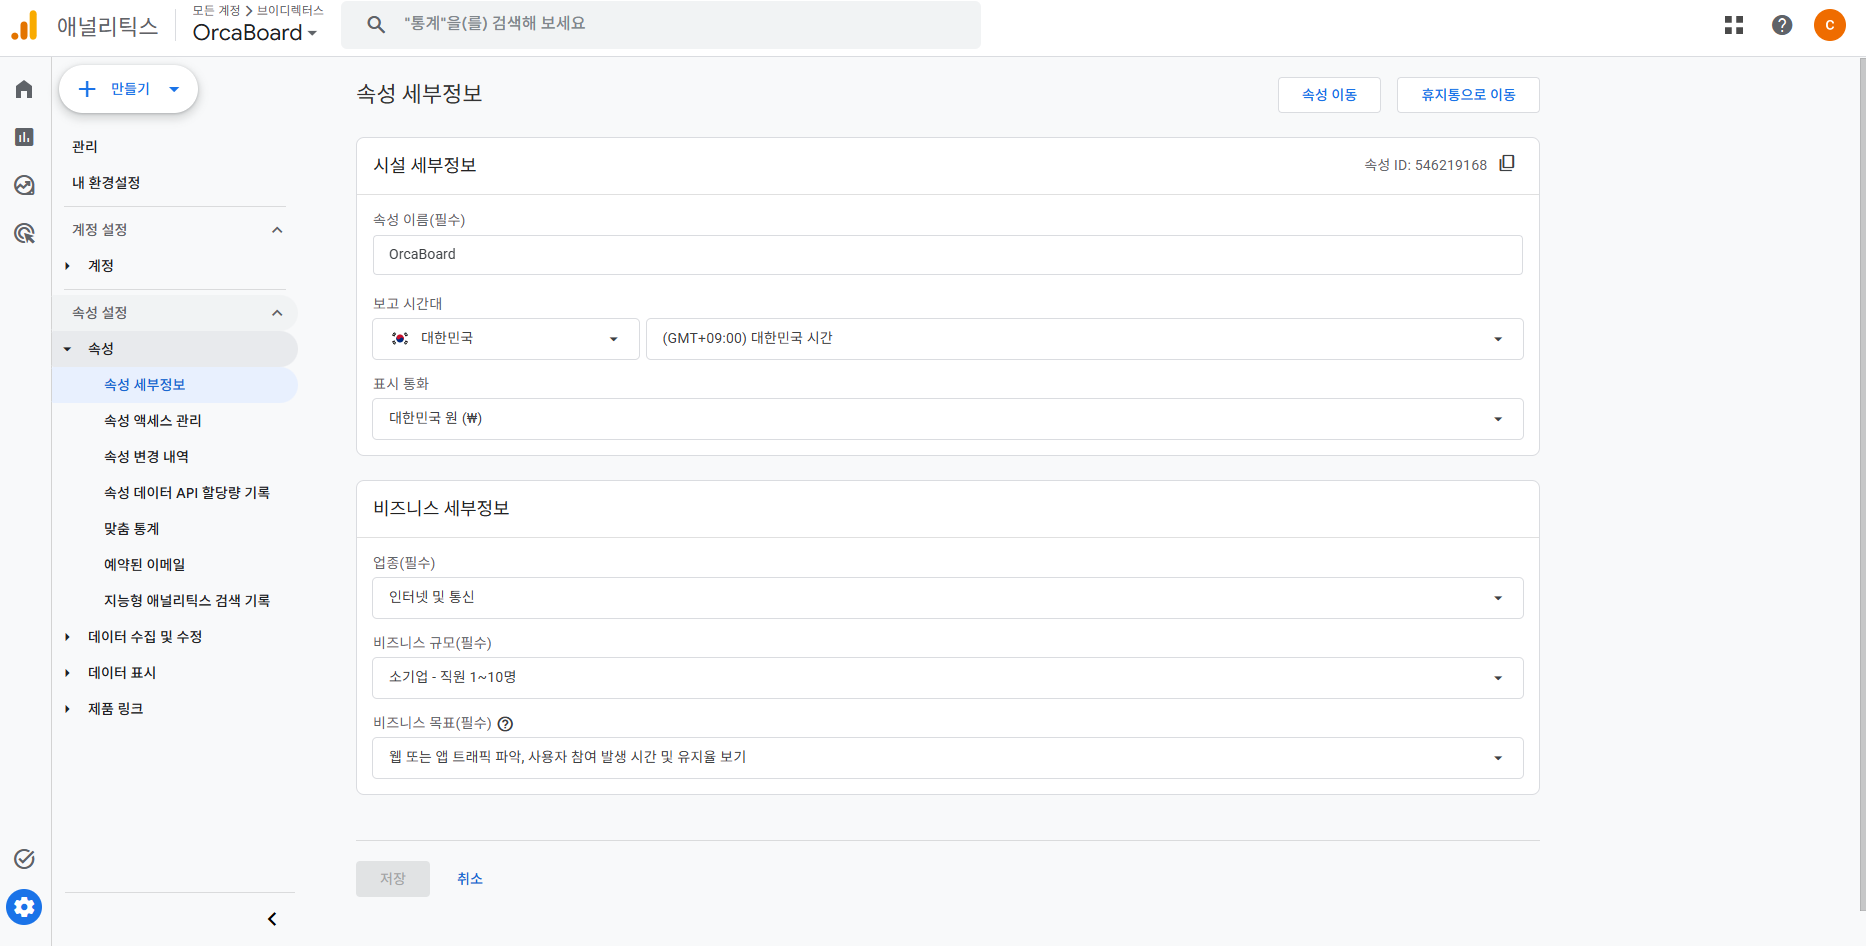
Task: Open the Google apps grid icon
Action: click(x=1734, y=25)
